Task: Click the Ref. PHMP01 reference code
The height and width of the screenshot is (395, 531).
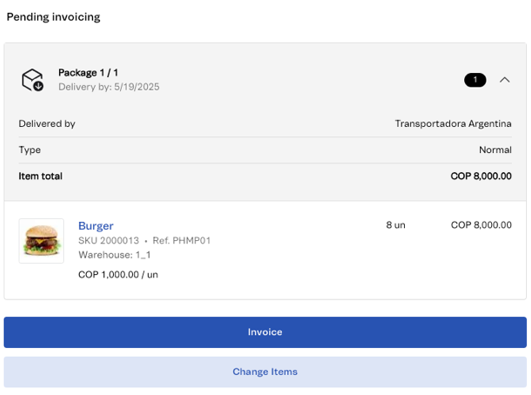Action: (x=182, y=241)
